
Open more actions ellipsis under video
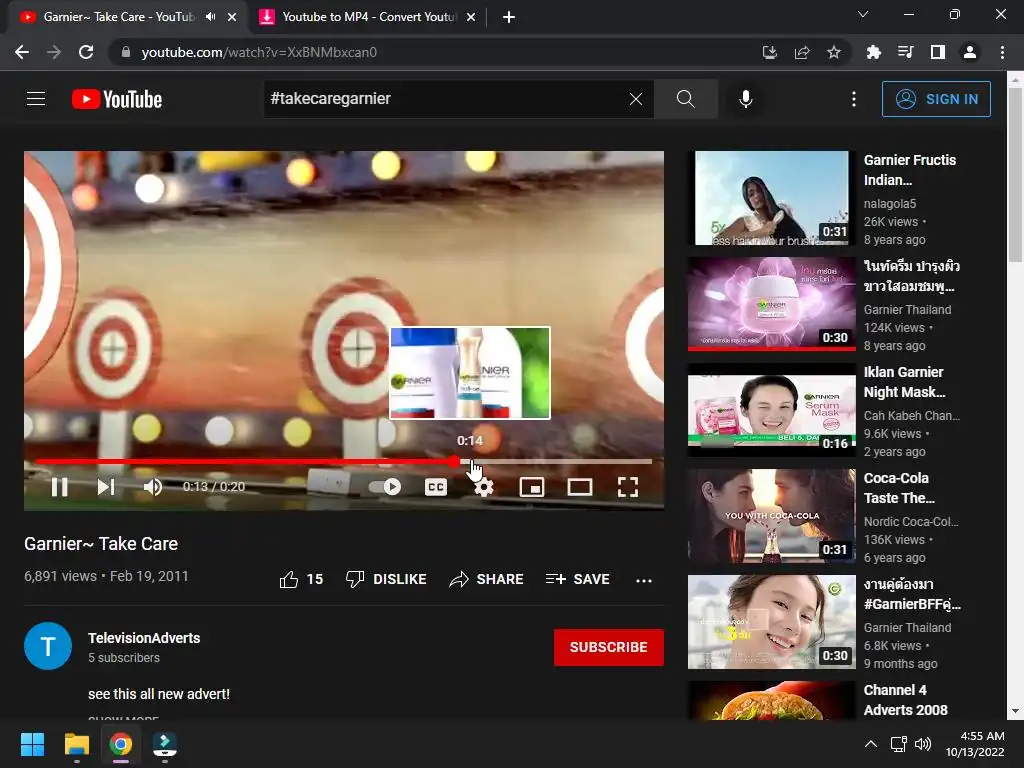644,580
